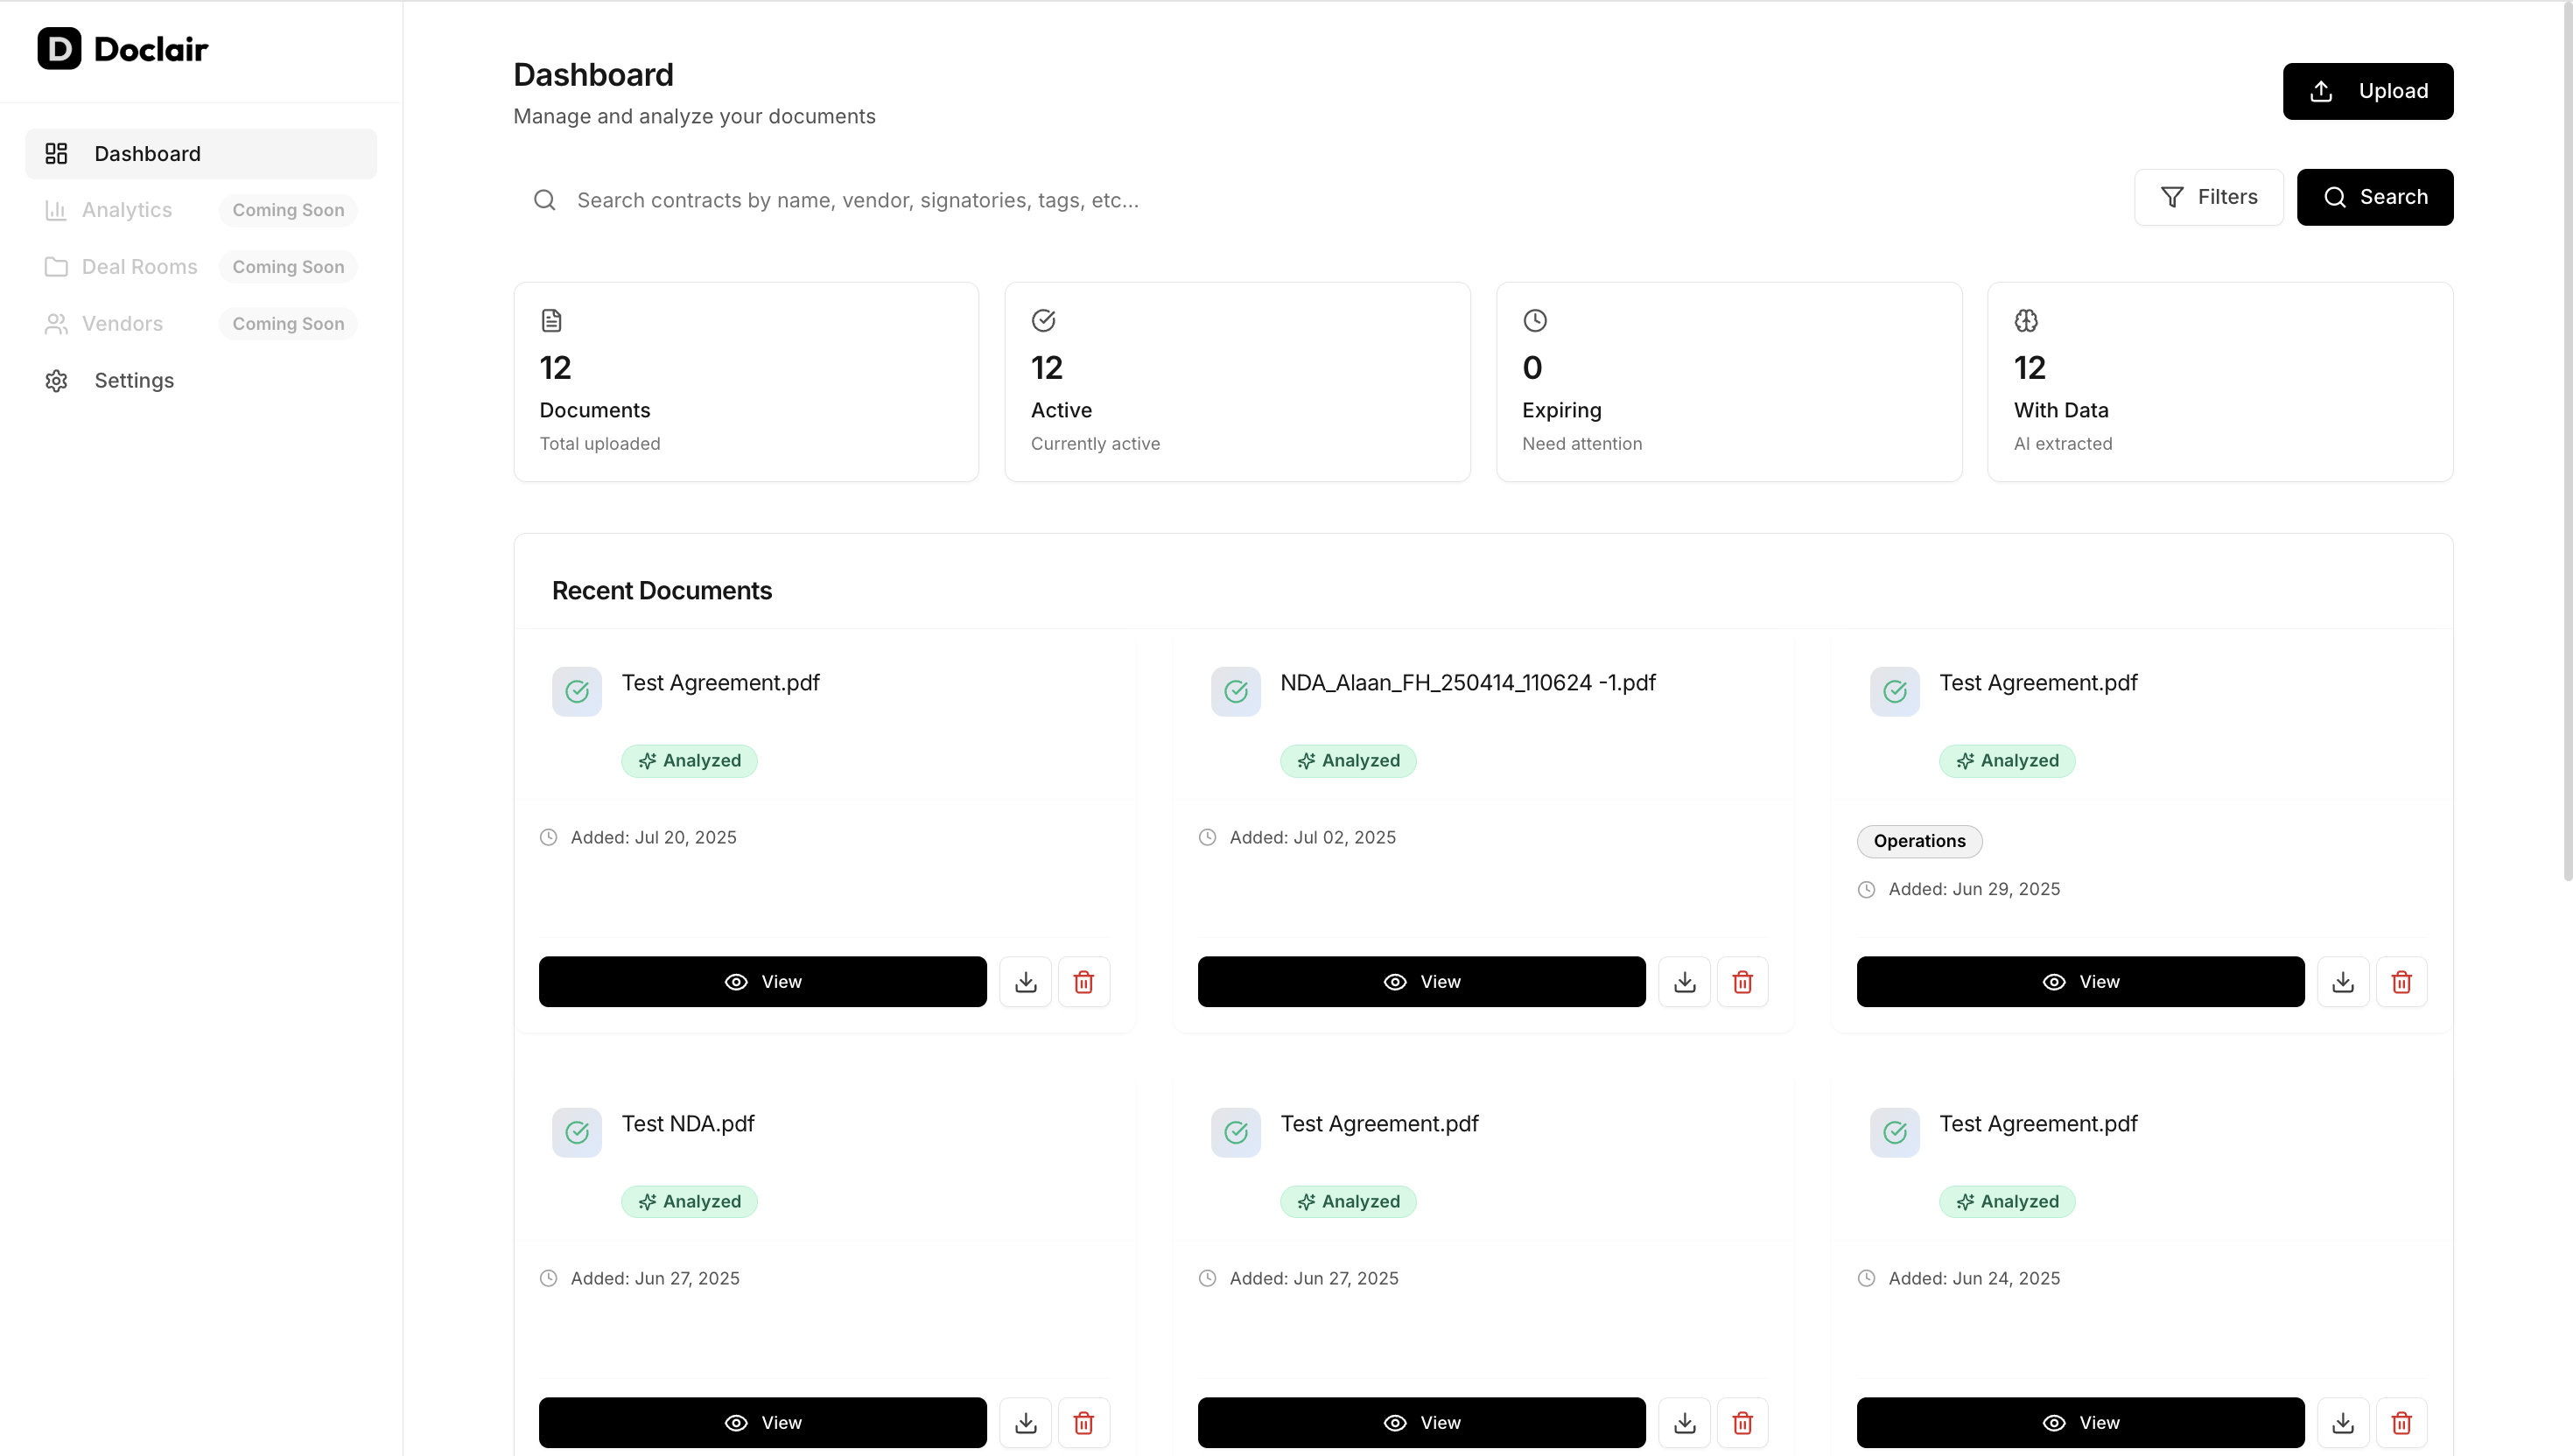Click the Upload button
The width and height of the screenshot is (2573, 1456).
pos(2367,91)
